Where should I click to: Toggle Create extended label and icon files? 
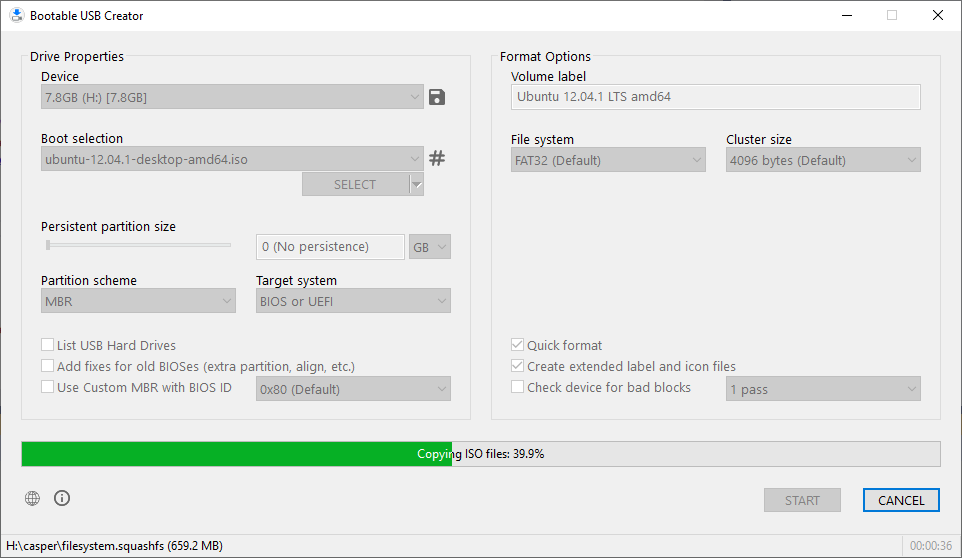[518, 366]
